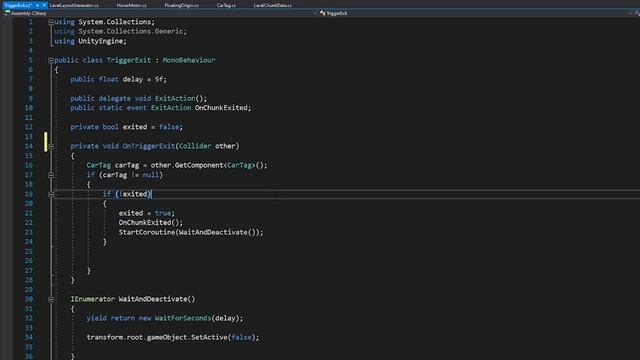Open the TriggerExit class navigation dropdown
This screenshot has height=360, width=640.
(x=631, y=13)
